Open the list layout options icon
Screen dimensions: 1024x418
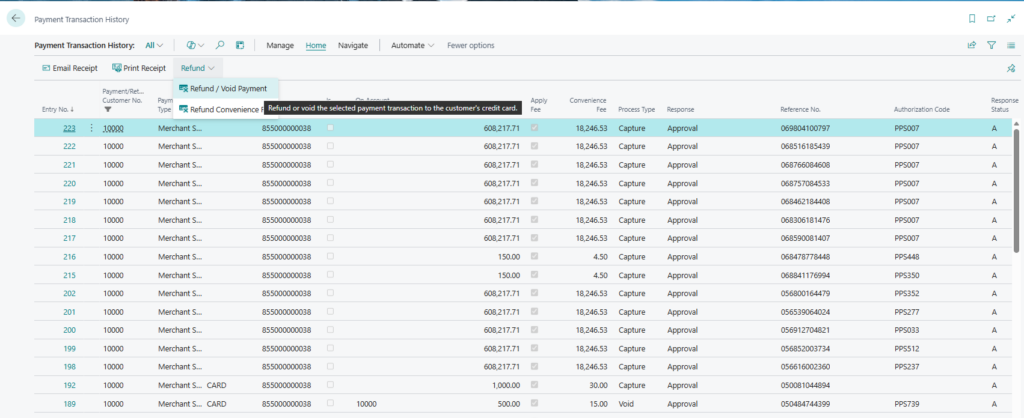[1011, 46]
